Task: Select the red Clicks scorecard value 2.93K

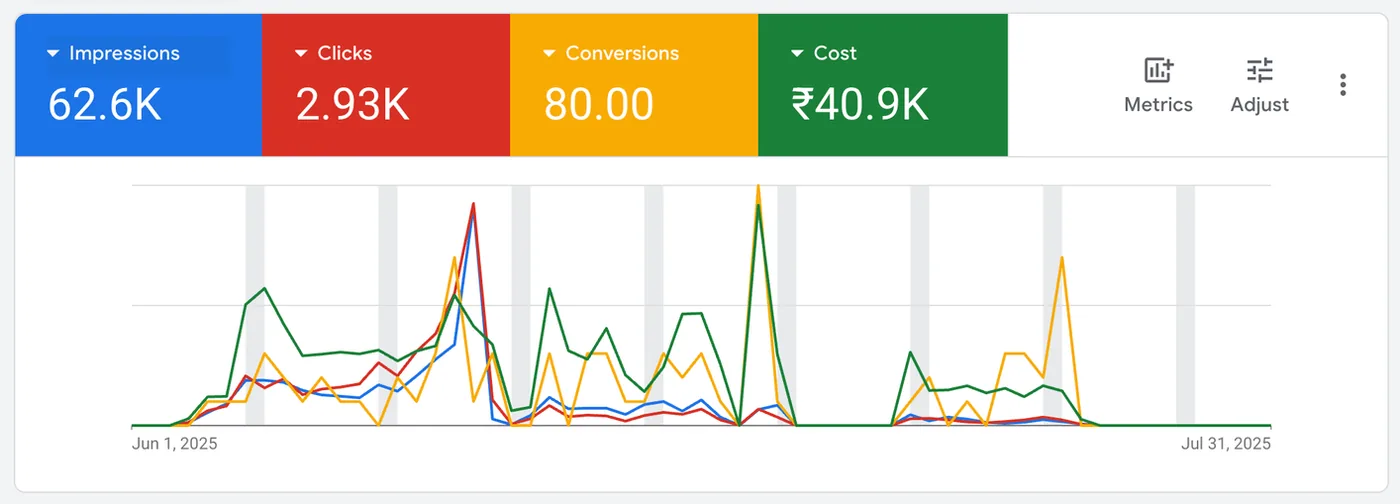Action: tap(353, 104)
